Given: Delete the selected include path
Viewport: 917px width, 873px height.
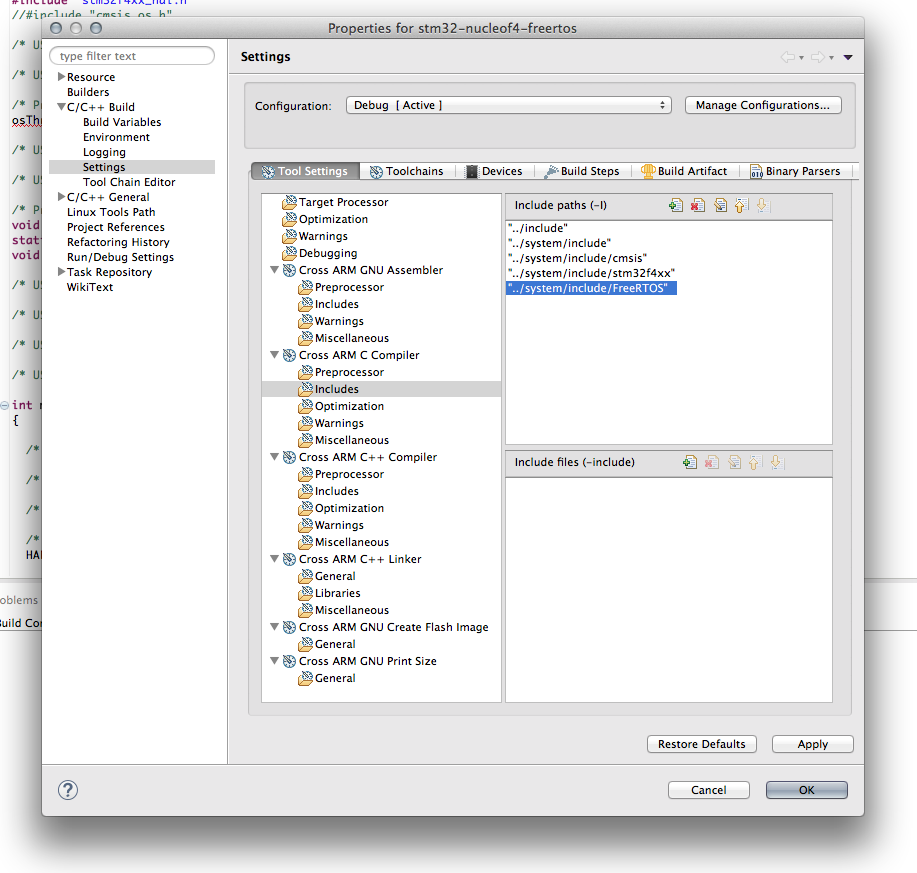Looking at the screenshot, I should (698, 205).
